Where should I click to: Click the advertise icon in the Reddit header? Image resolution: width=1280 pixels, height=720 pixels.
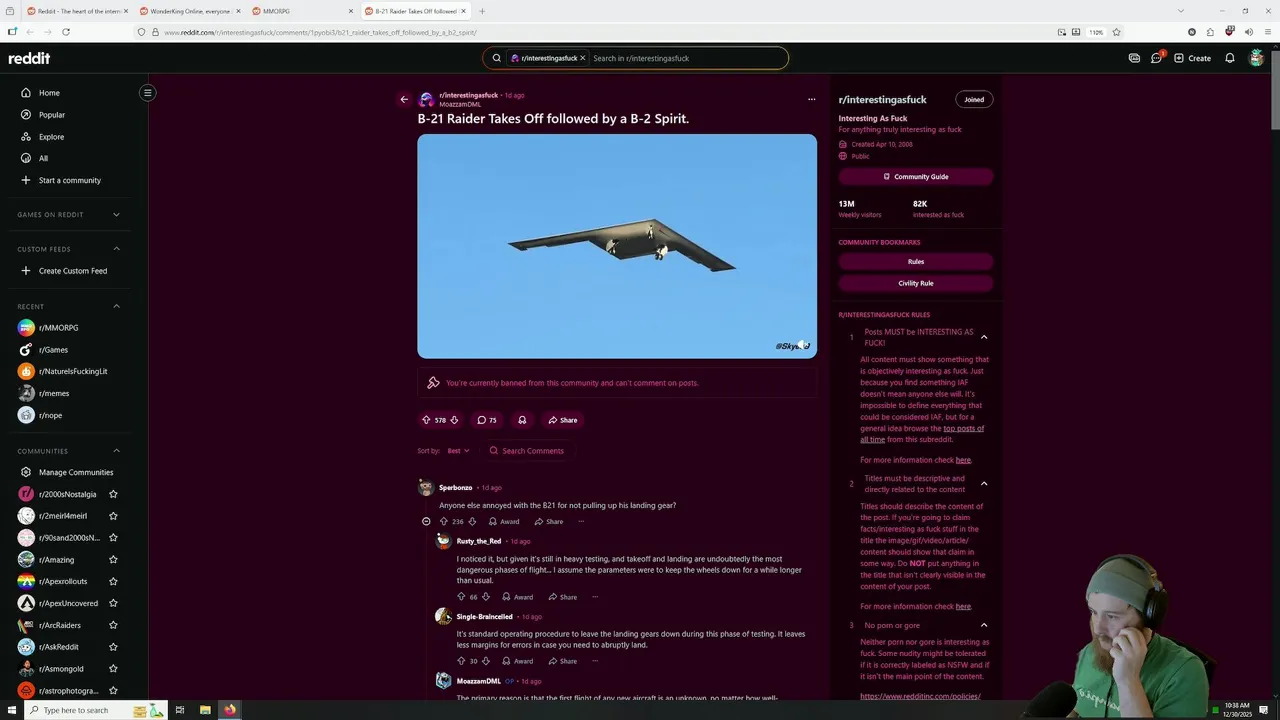[x=1134, y=58]
